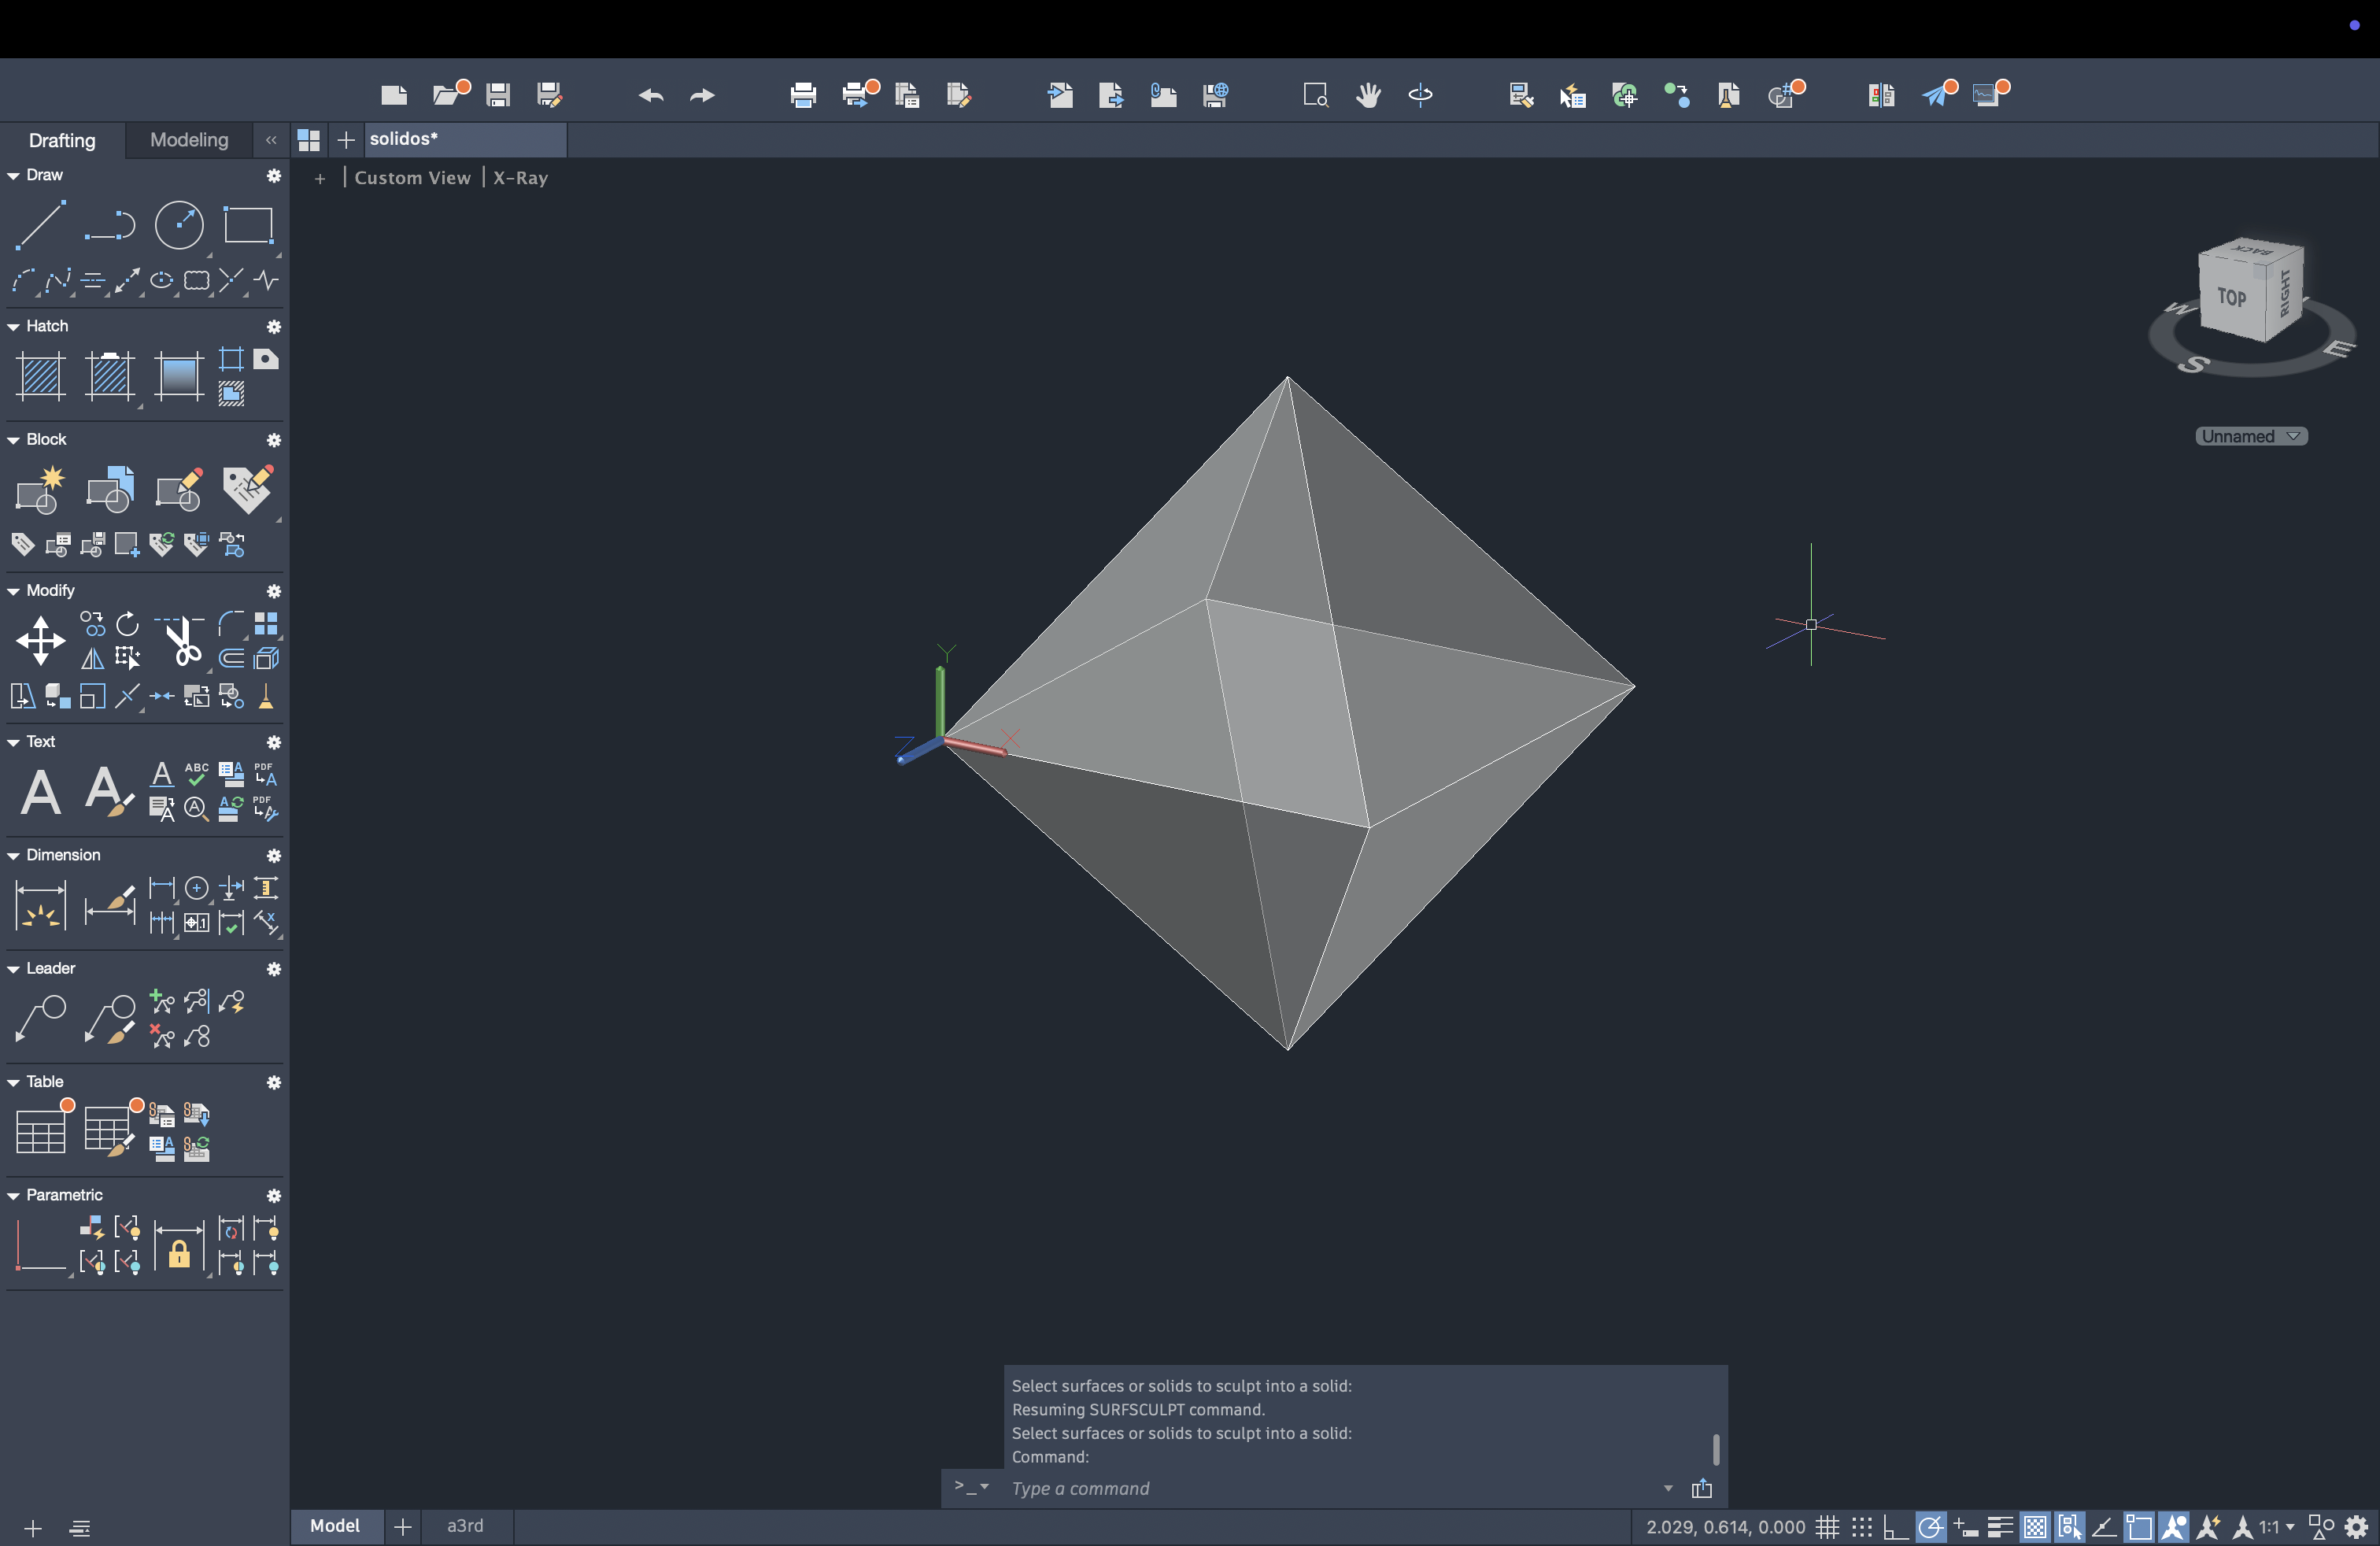Click the Move tool in Modify panel

click(40, 641)
